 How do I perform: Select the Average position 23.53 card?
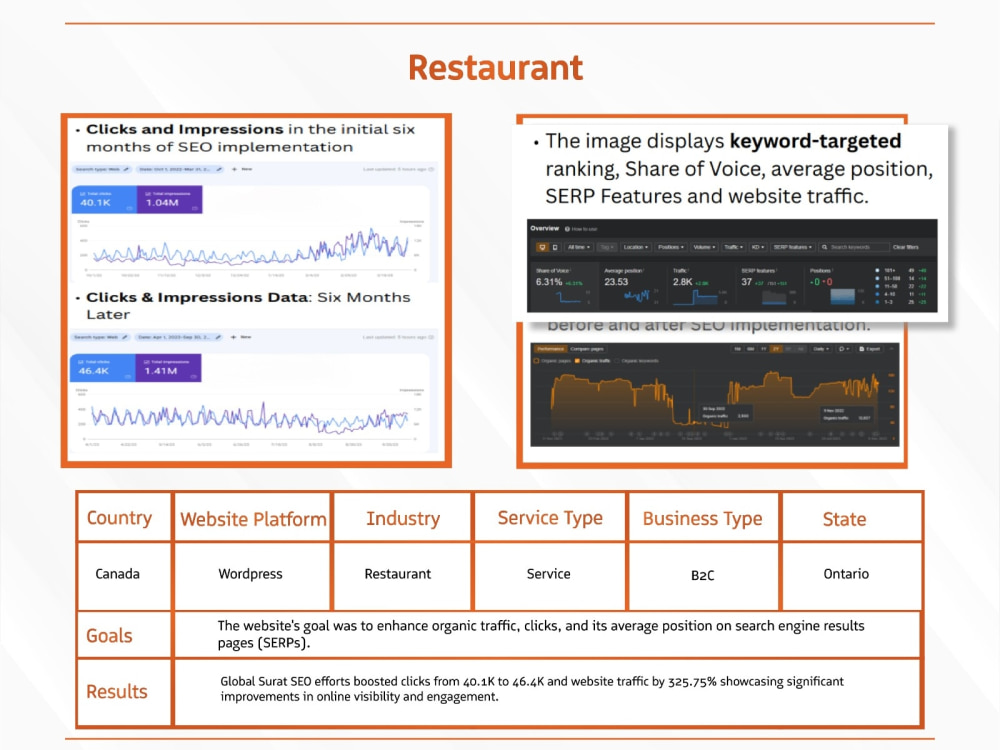tap(631, 286)
